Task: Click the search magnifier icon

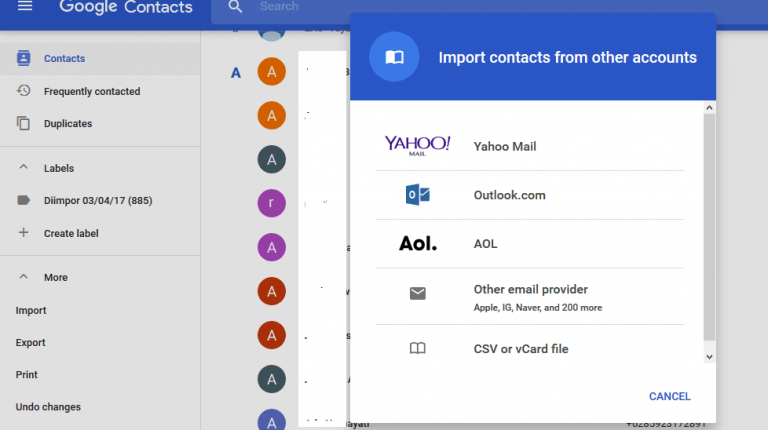Action: (236, 6)
